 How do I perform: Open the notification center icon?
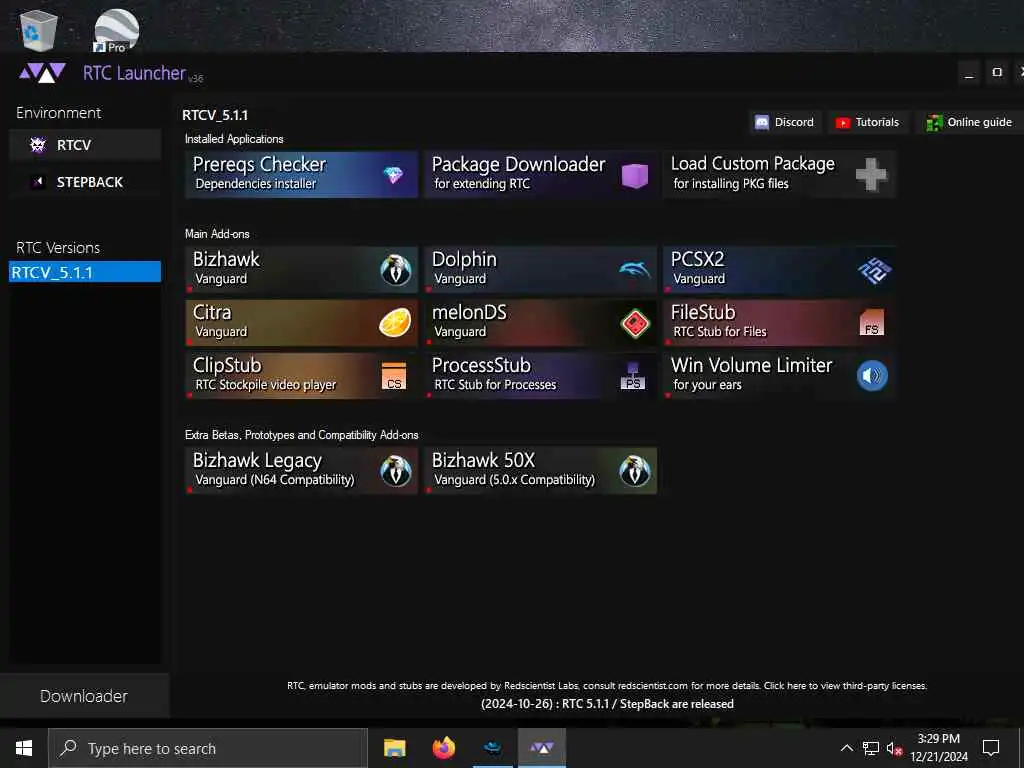tap(991, 748)
